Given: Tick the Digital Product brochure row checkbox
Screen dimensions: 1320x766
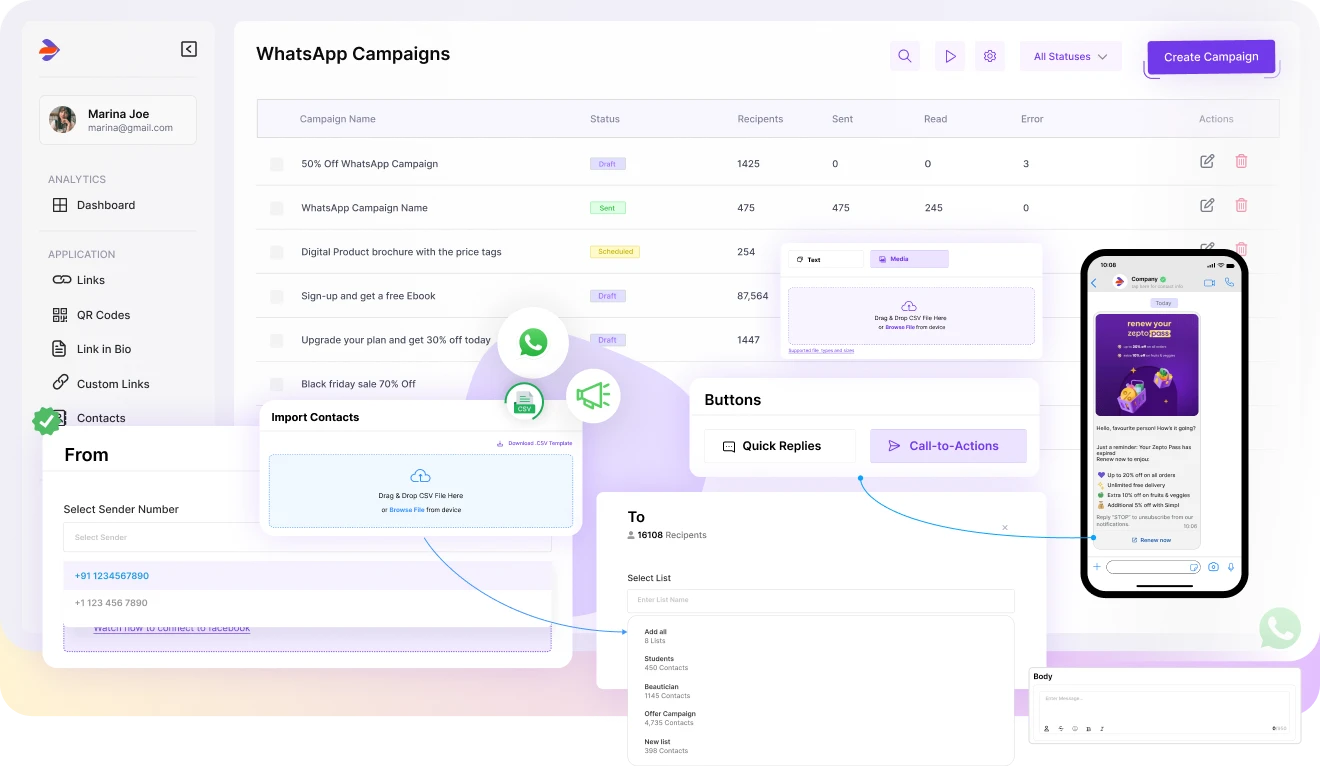Looking at the screenshot, I should (x=277, y=252).
